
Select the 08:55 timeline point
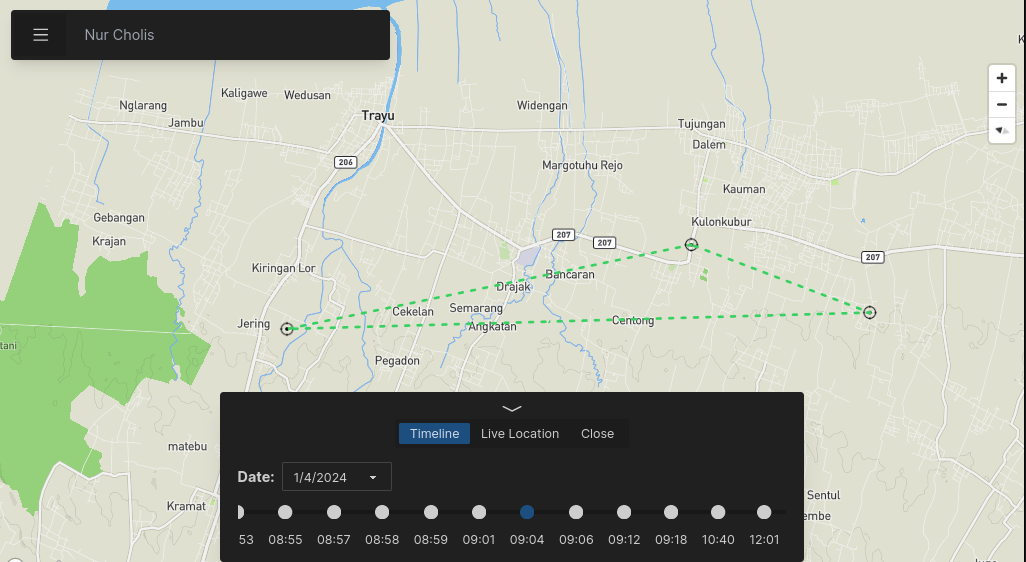click(x=285, y=512)
